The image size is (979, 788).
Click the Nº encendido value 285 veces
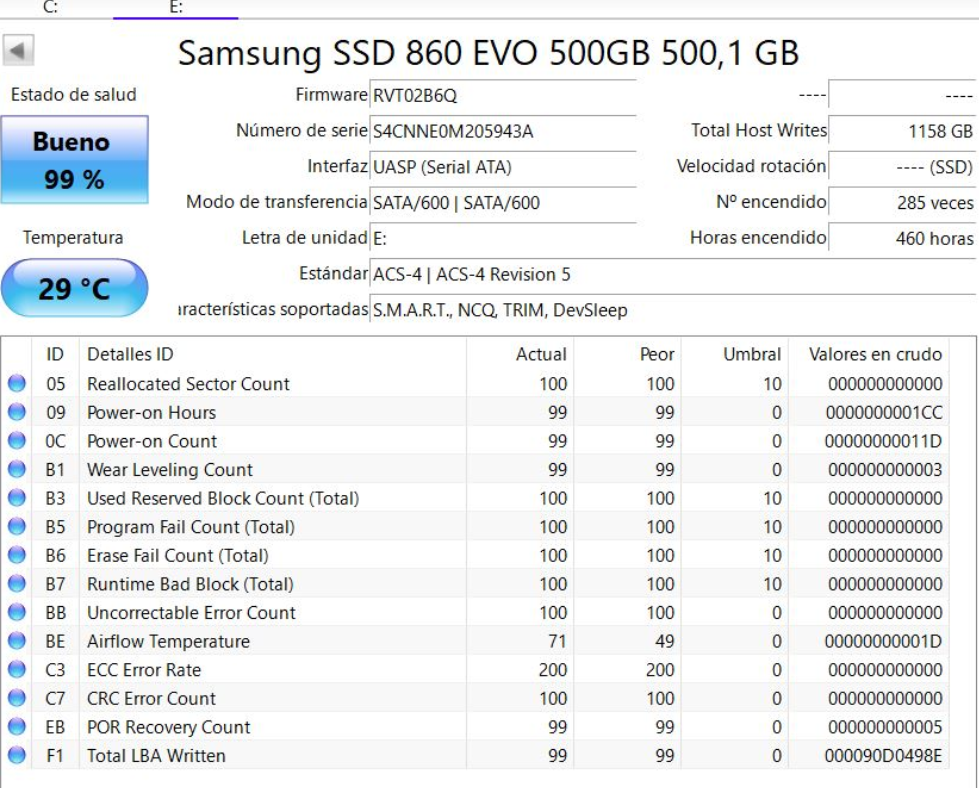coord(902,202)
